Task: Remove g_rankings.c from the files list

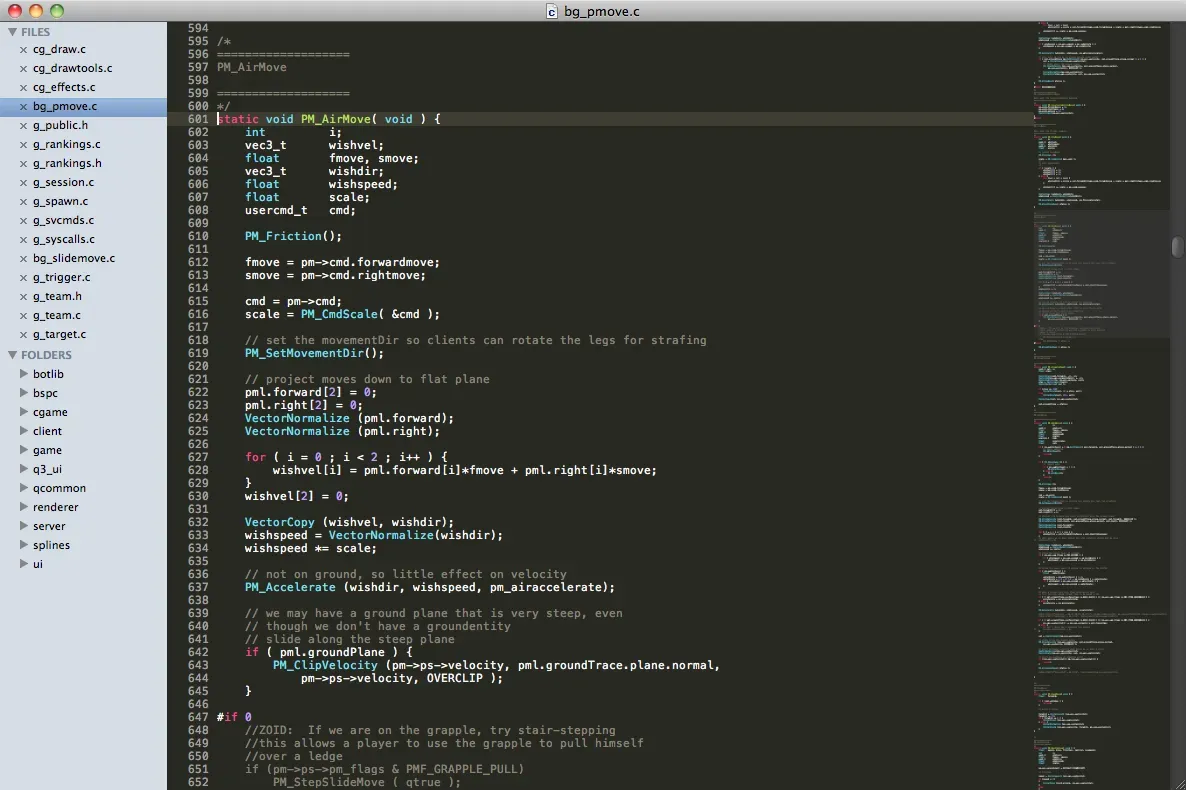Action: pyautogui.click(x=22, y=144)
